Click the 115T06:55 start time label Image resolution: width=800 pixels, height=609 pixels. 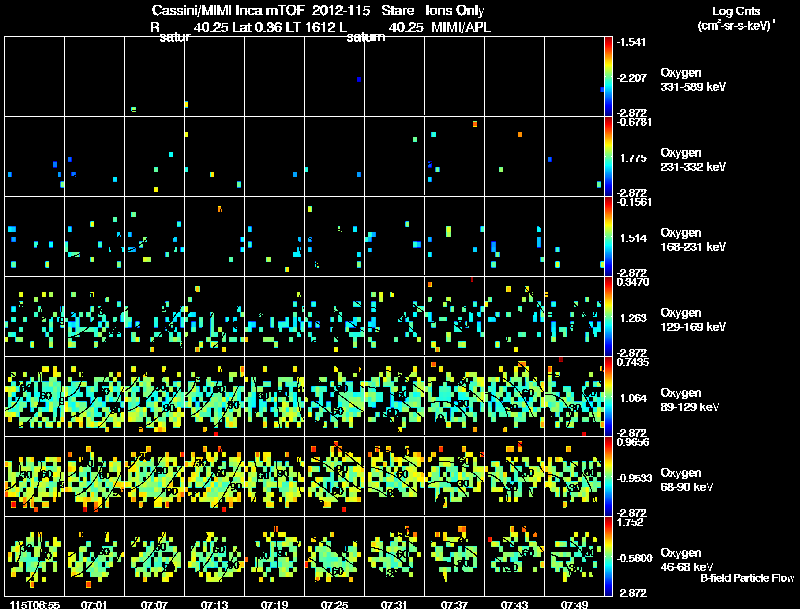tap(35, 605)
